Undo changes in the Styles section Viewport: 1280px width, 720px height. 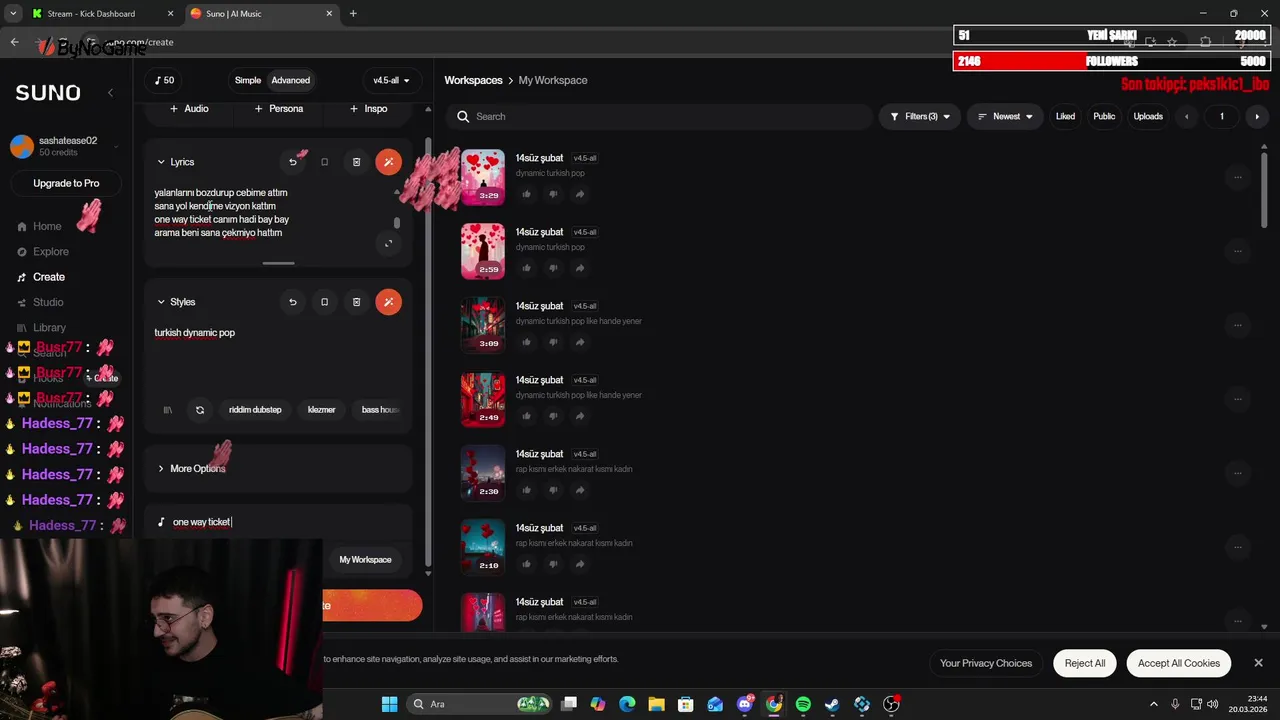click(x=292, y=302)
